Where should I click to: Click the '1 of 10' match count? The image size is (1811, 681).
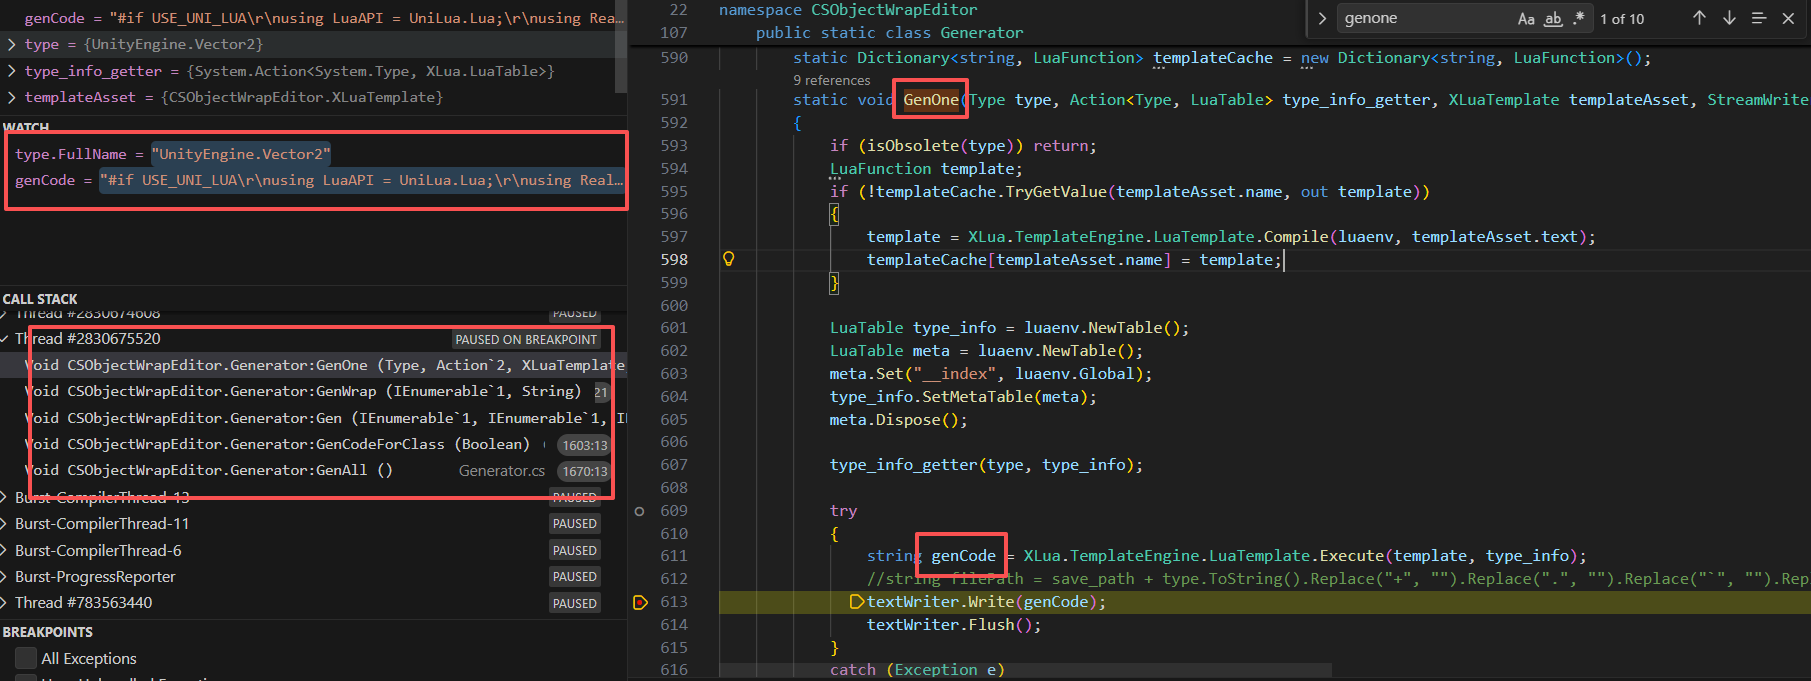[x=1622, y=19]
